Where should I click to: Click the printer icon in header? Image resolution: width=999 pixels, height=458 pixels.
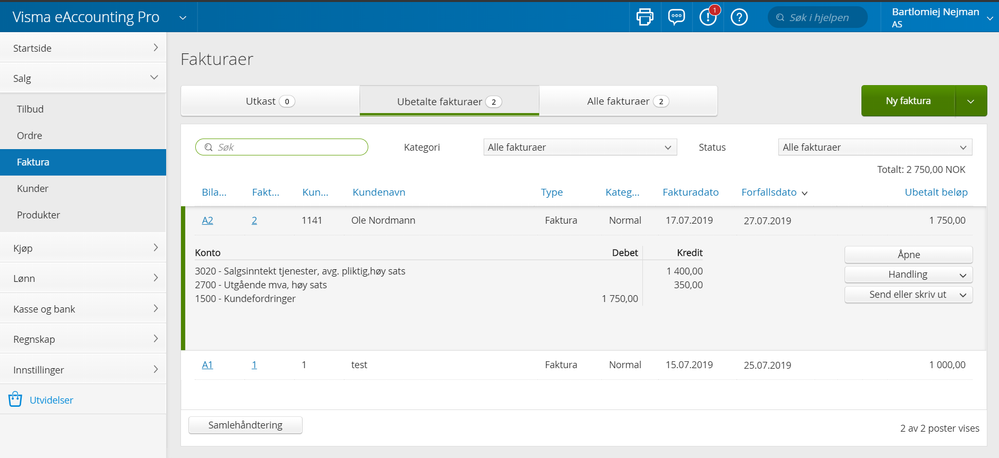point(645,17)
